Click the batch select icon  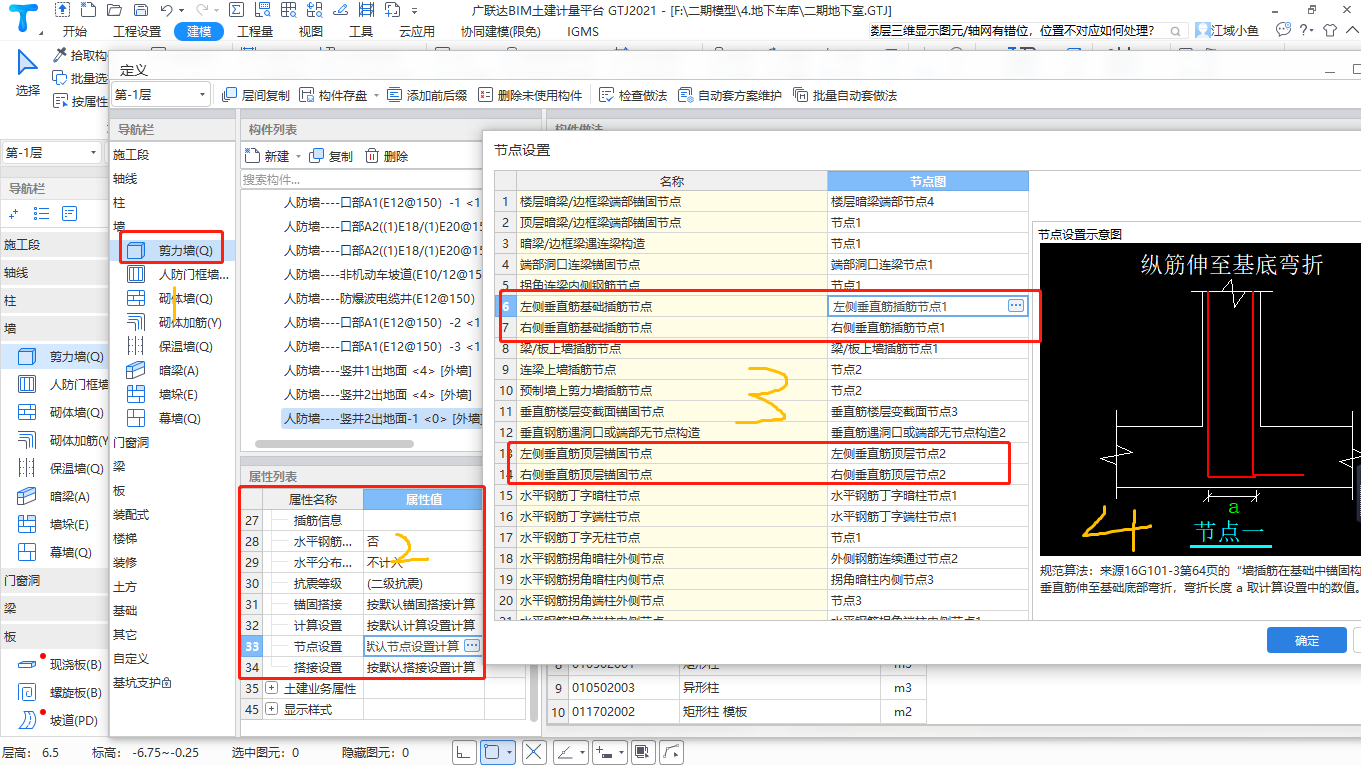60,78
